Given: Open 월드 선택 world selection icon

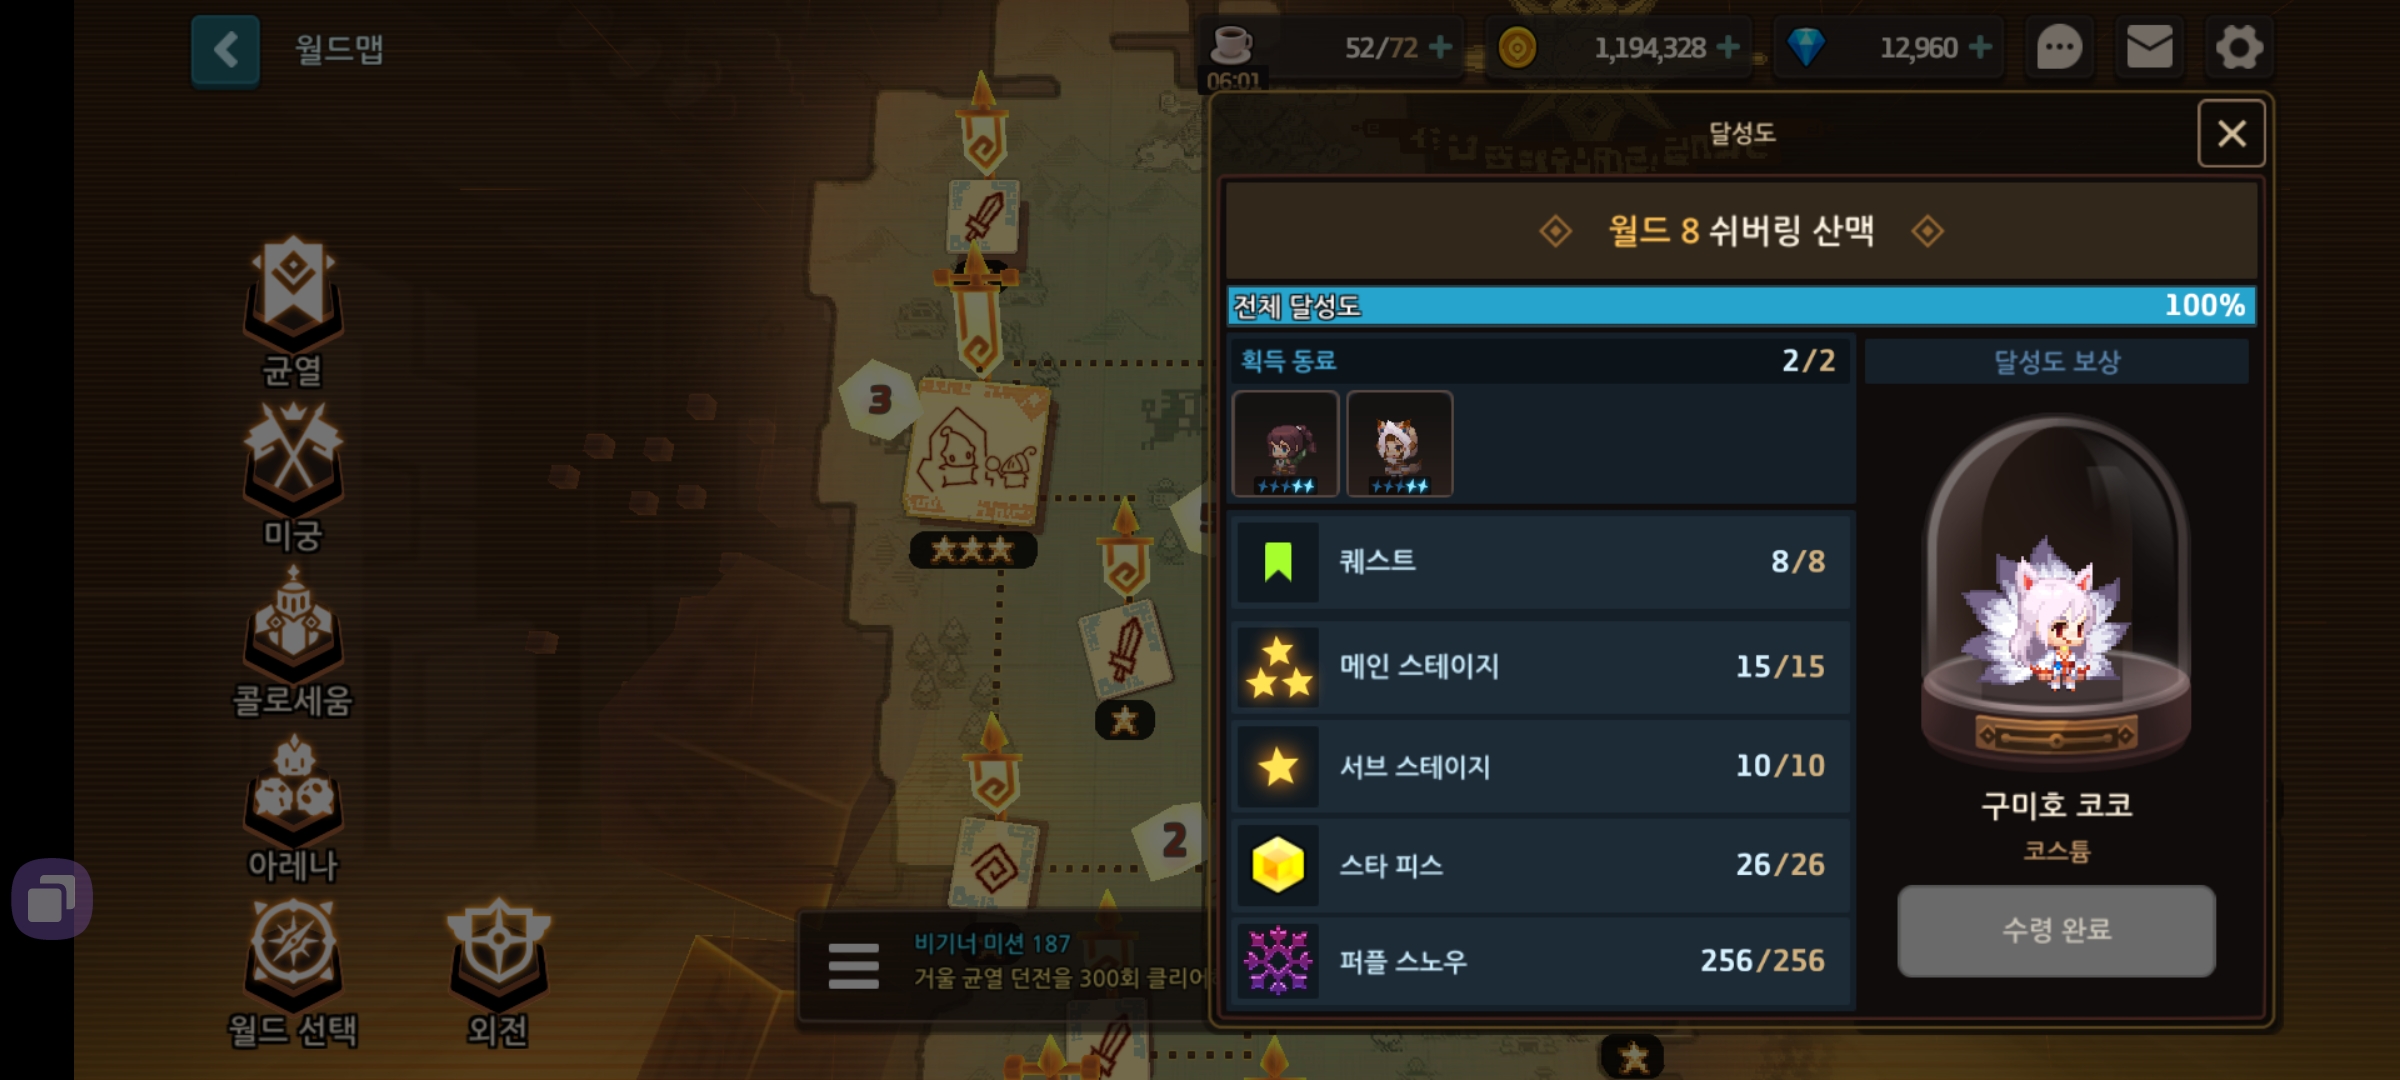Looking at the screenshot, I should (x=293, y=972).
